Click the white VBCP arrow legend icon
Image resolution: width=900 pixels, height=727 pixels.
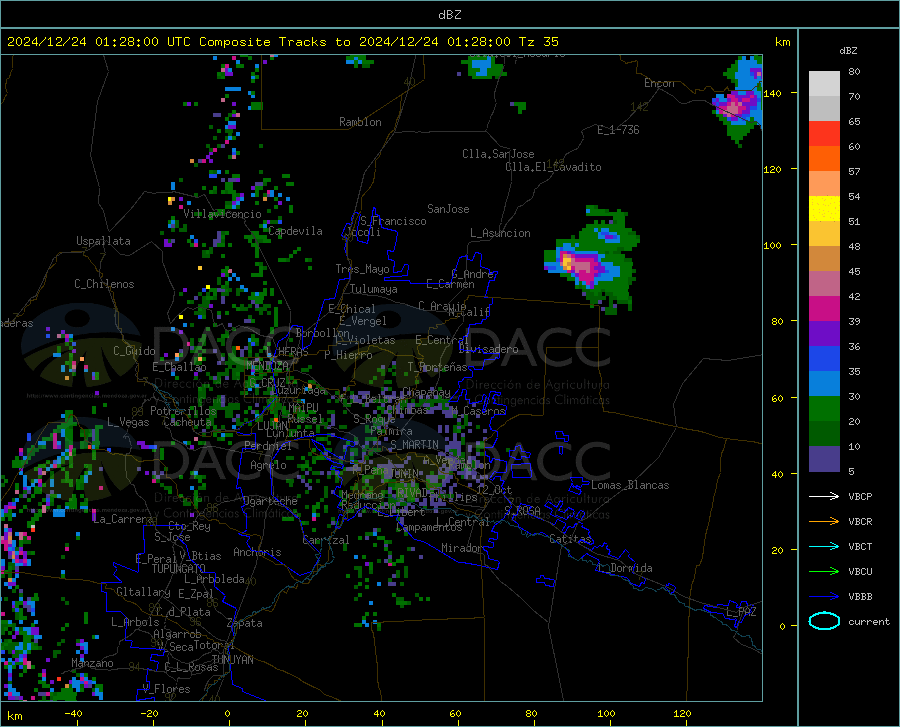pos(824,496)
